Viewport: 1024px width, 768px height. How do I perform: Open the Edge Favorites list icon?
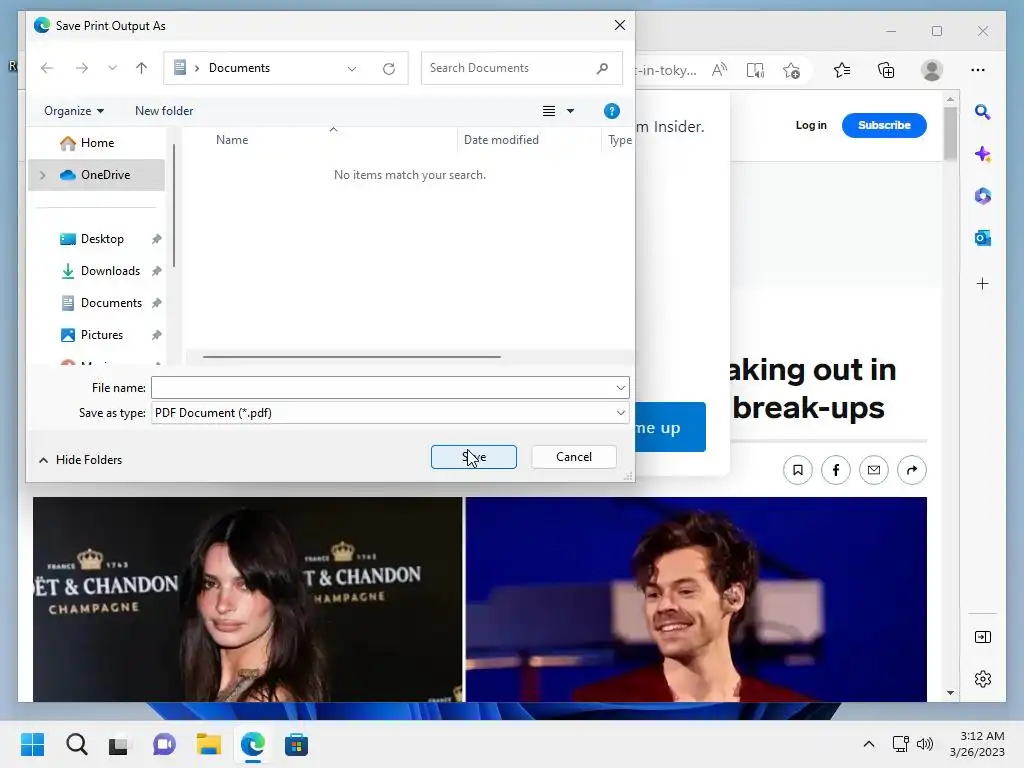[x=842, y=70]
